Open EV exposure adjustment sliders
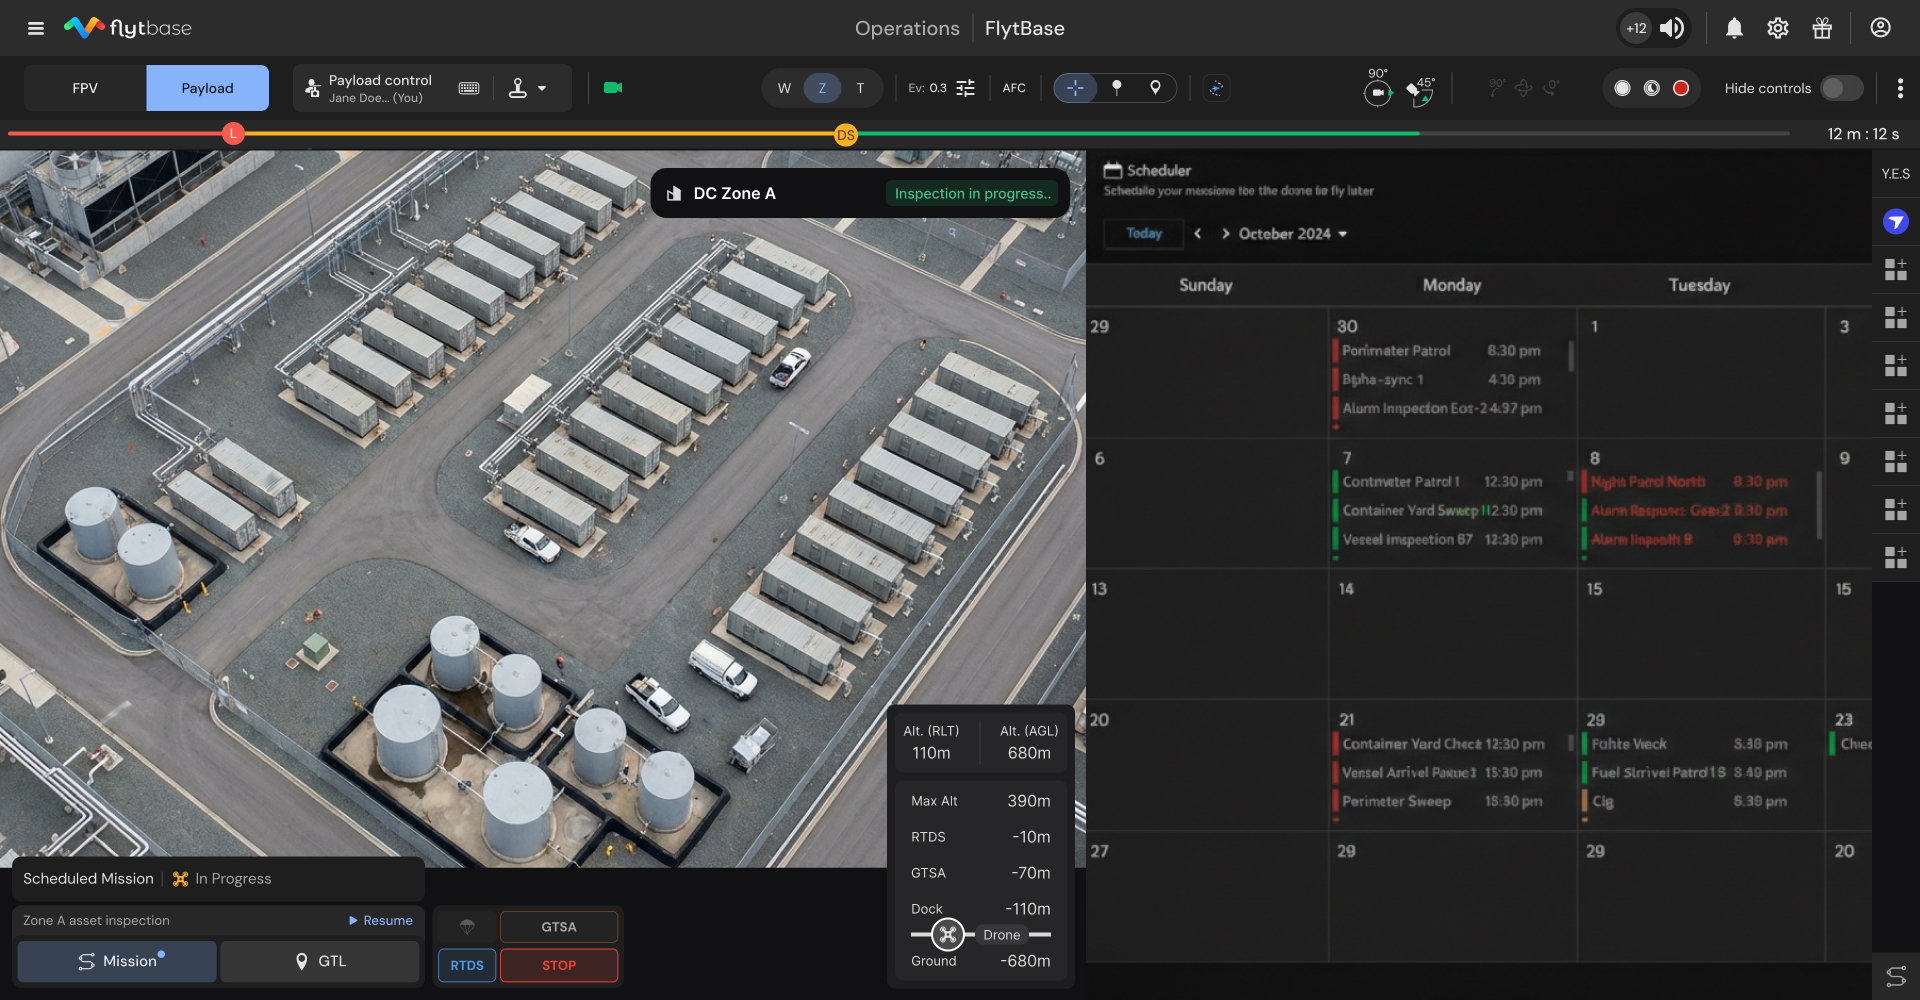The height and width of the screenshot is (1000, 1920). (x=965, y=88)
